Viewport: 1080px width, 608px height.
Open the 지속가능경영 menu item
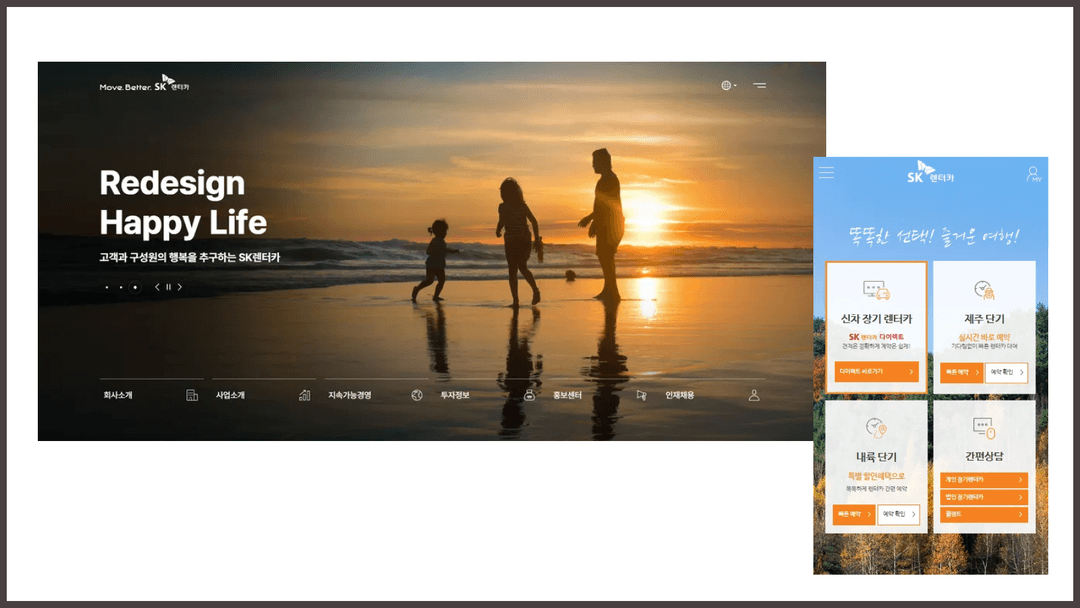(350, 395)
